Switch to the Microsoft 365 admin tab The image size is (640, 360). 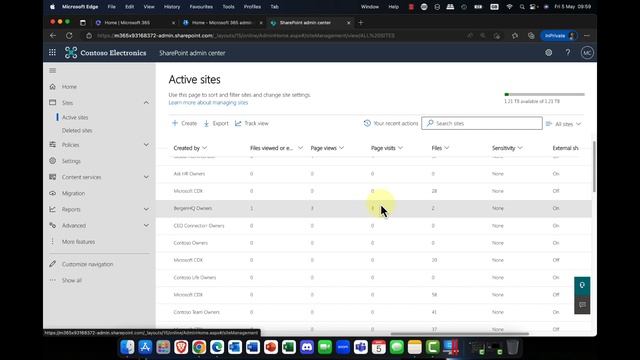pos(223,22)
